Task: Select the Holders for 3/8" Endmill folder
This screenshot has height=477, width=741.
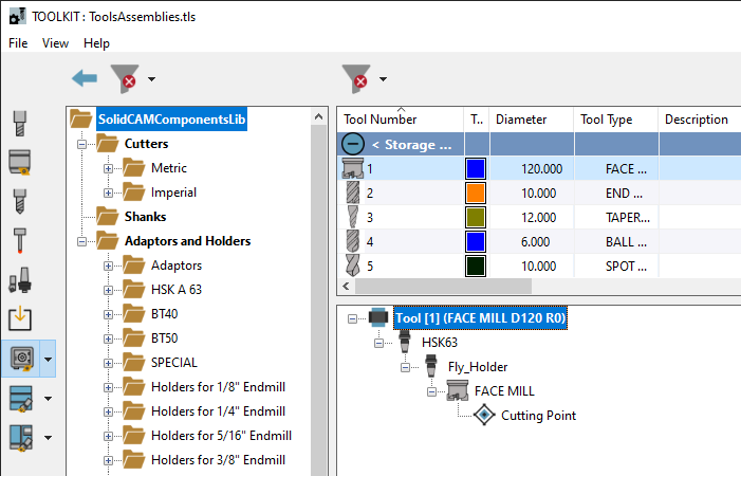Action: pos(218,460)
